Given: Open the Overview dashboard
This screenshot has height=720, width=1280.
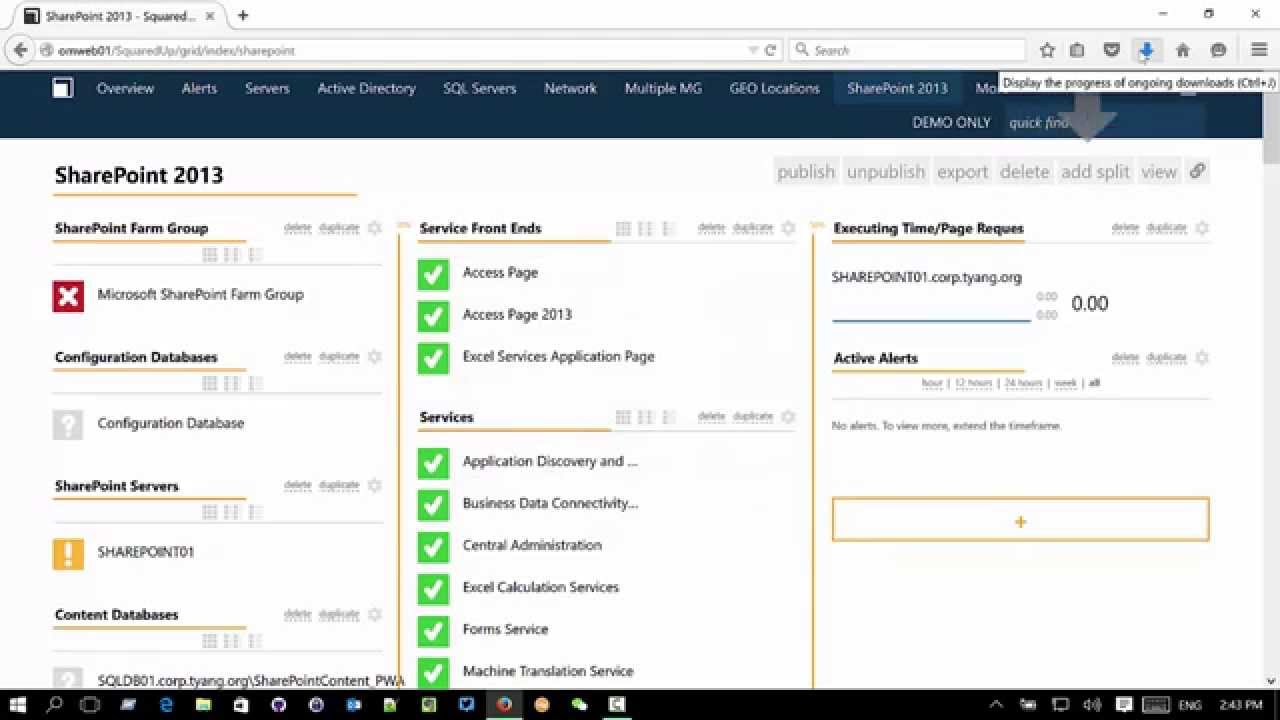Looking at the screenshot, I should tap(125, 88).
